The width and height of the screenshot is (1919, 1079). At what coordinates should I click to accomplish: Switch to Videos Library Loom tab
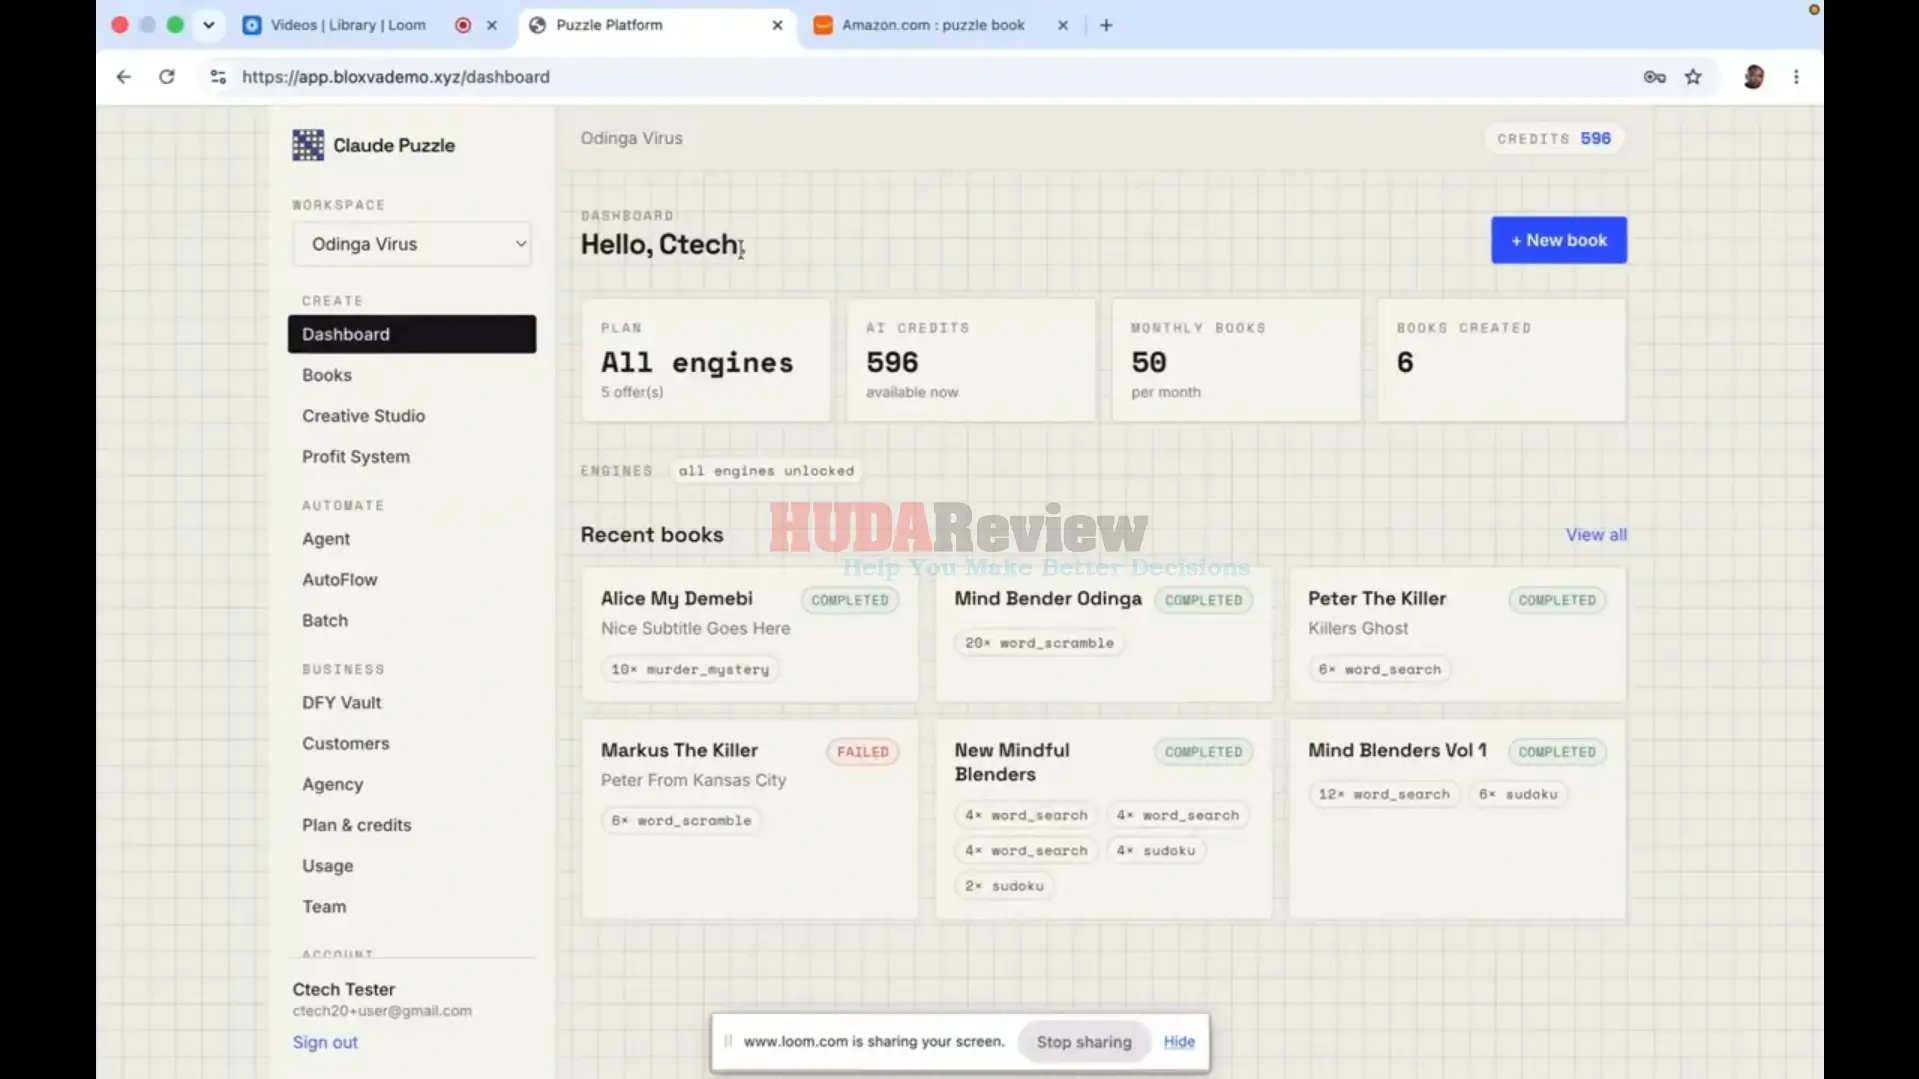348,25
